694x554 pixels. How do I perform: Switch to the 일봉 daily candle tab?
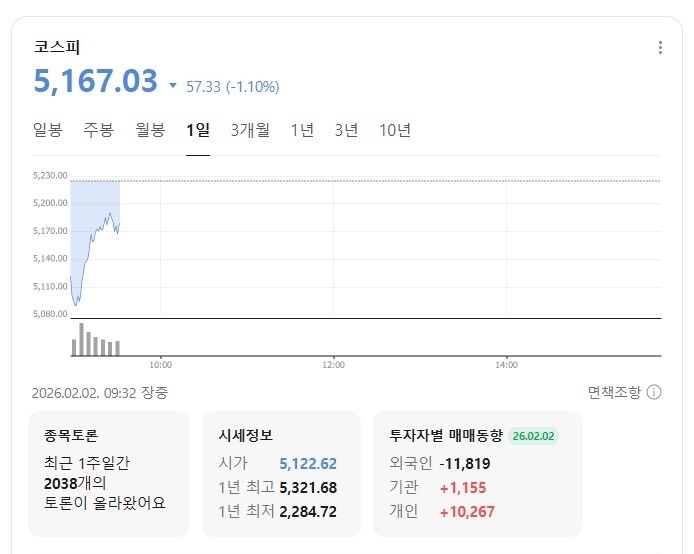[x=48, y=130]
